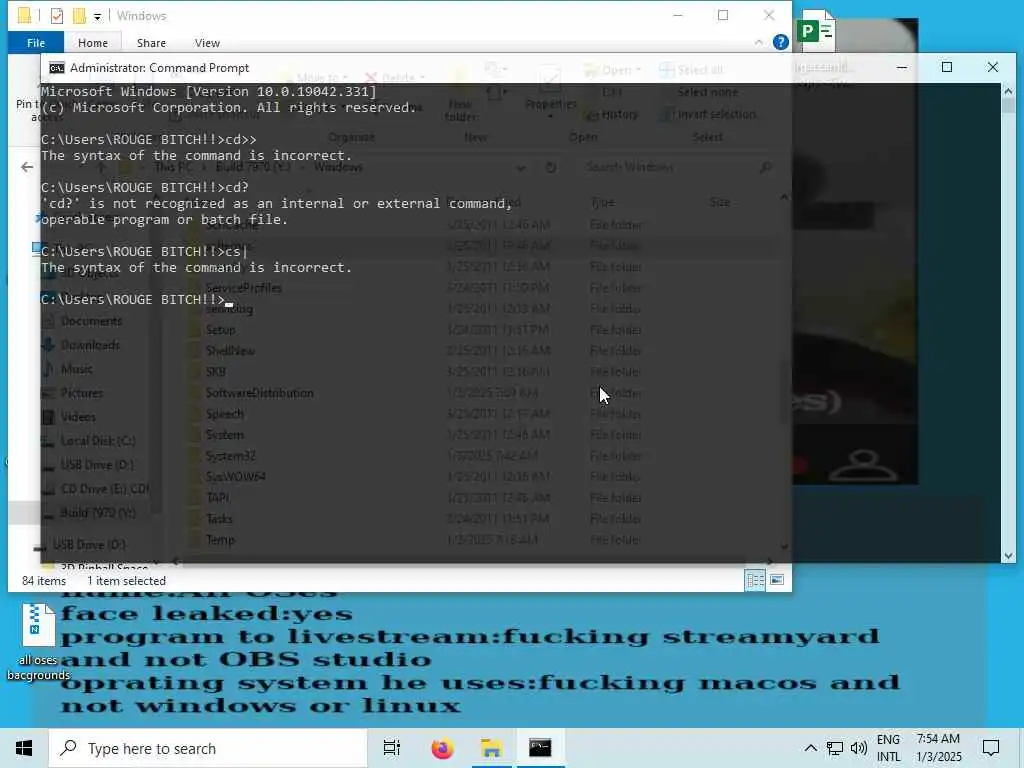1024x768 pixels.
Task: Minimize the Command Prompt window
Action: click(x=902, y=67)
